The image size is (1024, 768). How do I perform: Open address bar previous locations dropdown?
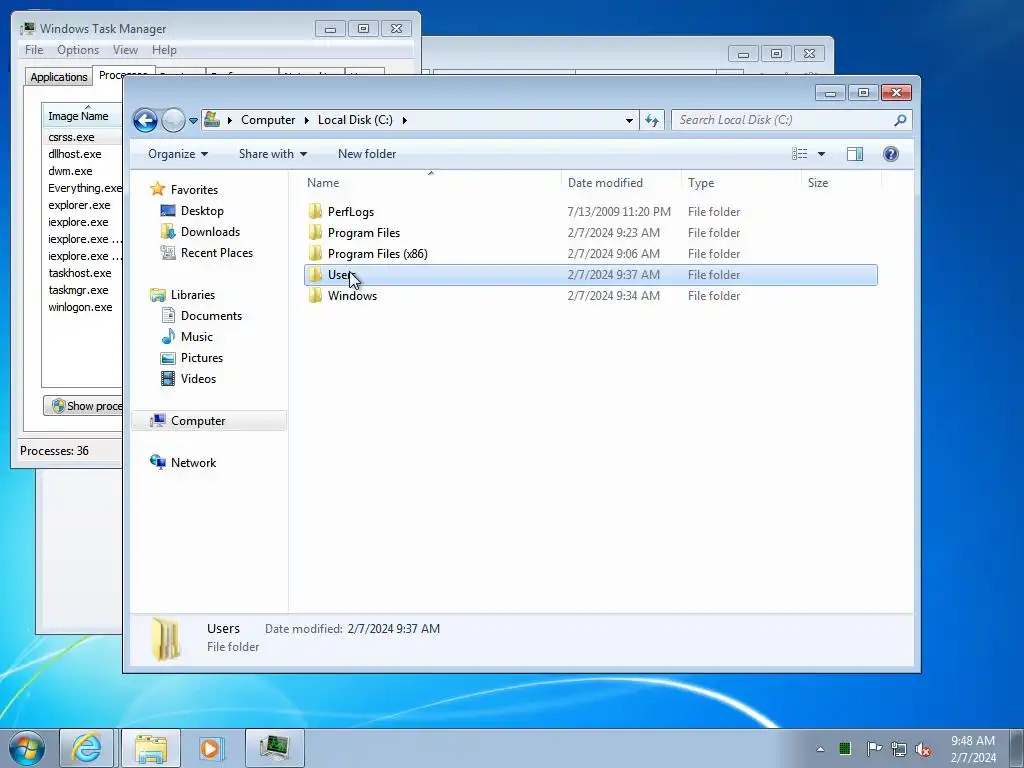(x=629, y=120)
